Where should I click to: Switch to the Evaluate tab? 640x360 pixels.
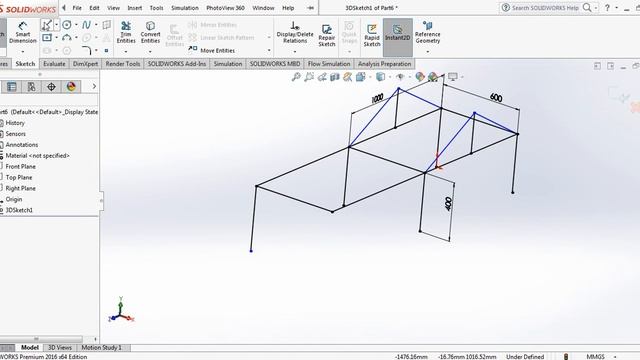coord(54,64)
